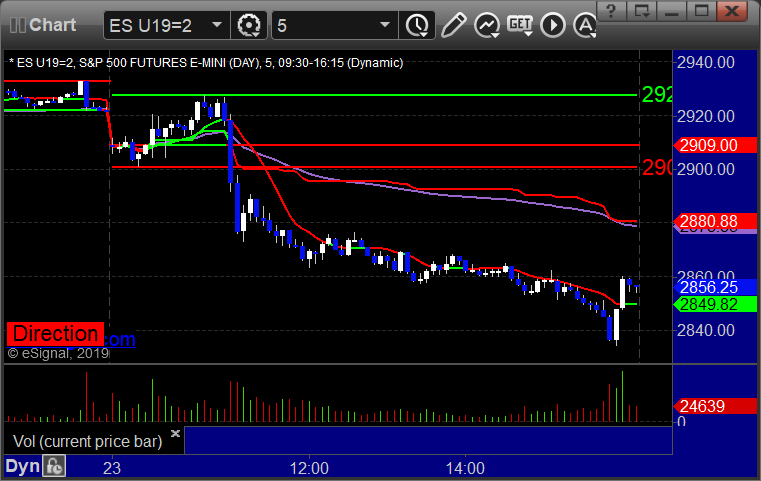Image resolution: width=761 pixels, height=481 pixels.
Task: Start bar replay play button
Action: 553,25
